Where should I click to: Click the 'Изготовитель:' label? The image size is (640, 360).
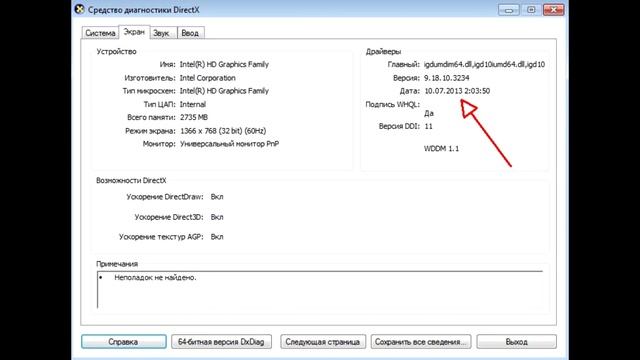pos(150,78)
